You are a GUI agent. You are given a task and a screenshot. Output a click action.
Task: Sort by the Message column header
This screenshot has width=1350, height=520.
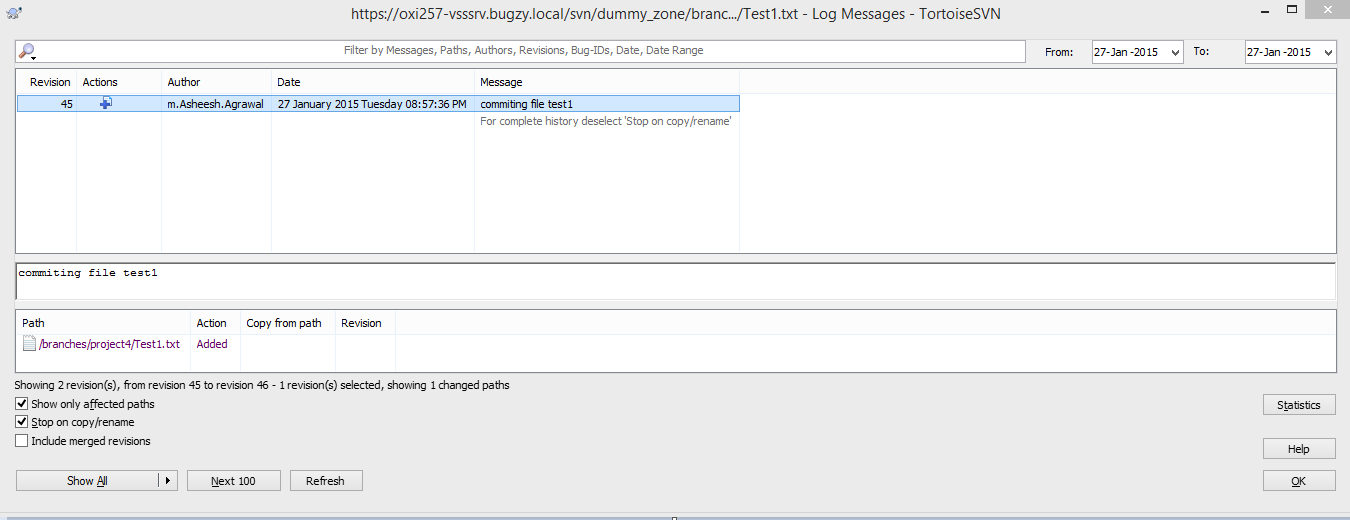tap(607, 82)
